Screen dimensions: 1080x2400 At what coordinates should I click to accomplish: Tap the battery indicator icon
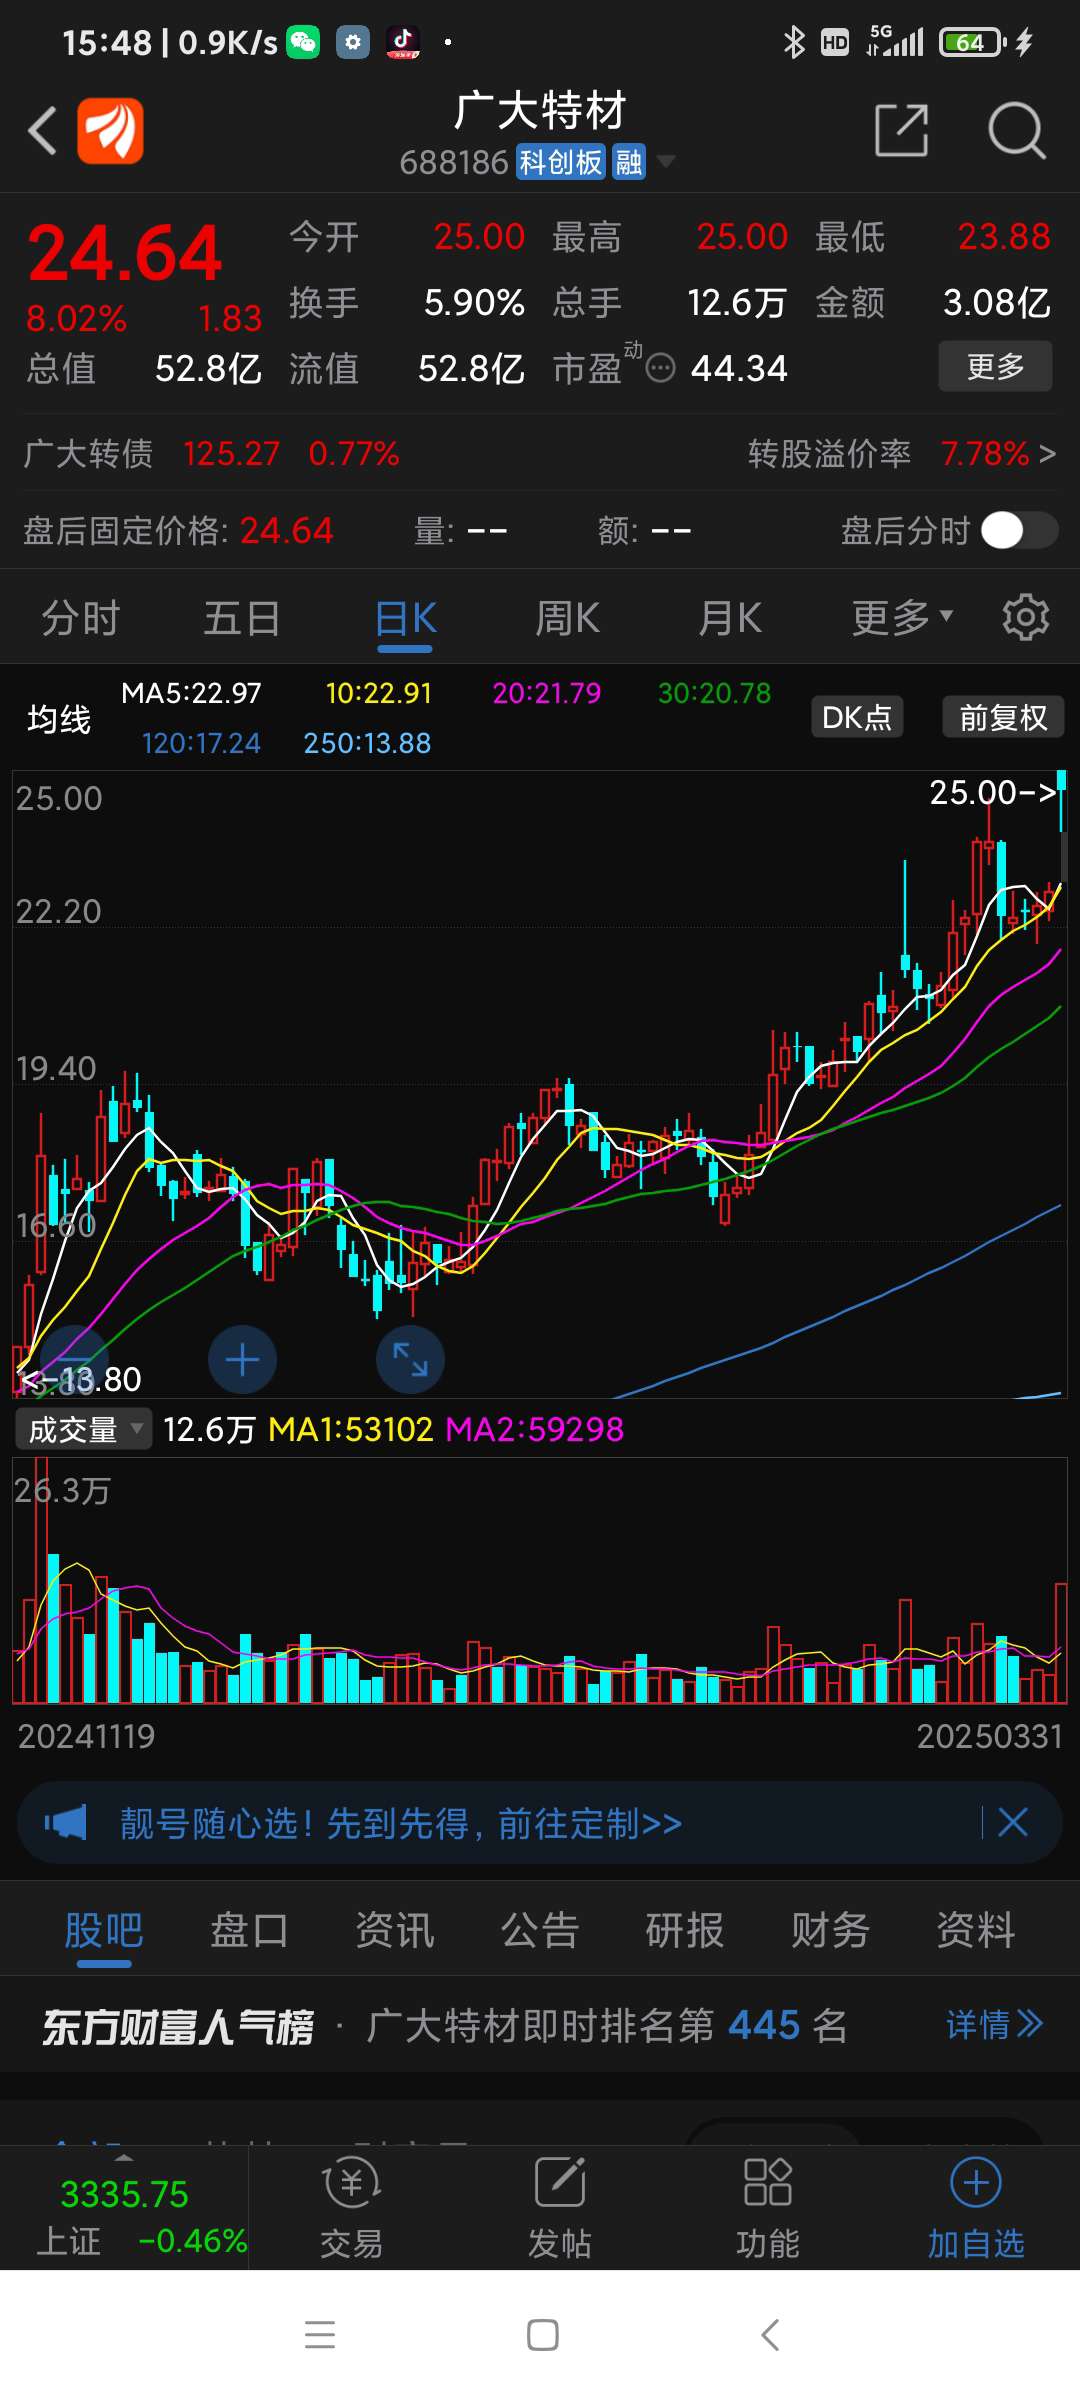pyautogui.click(x=972, y=42)
